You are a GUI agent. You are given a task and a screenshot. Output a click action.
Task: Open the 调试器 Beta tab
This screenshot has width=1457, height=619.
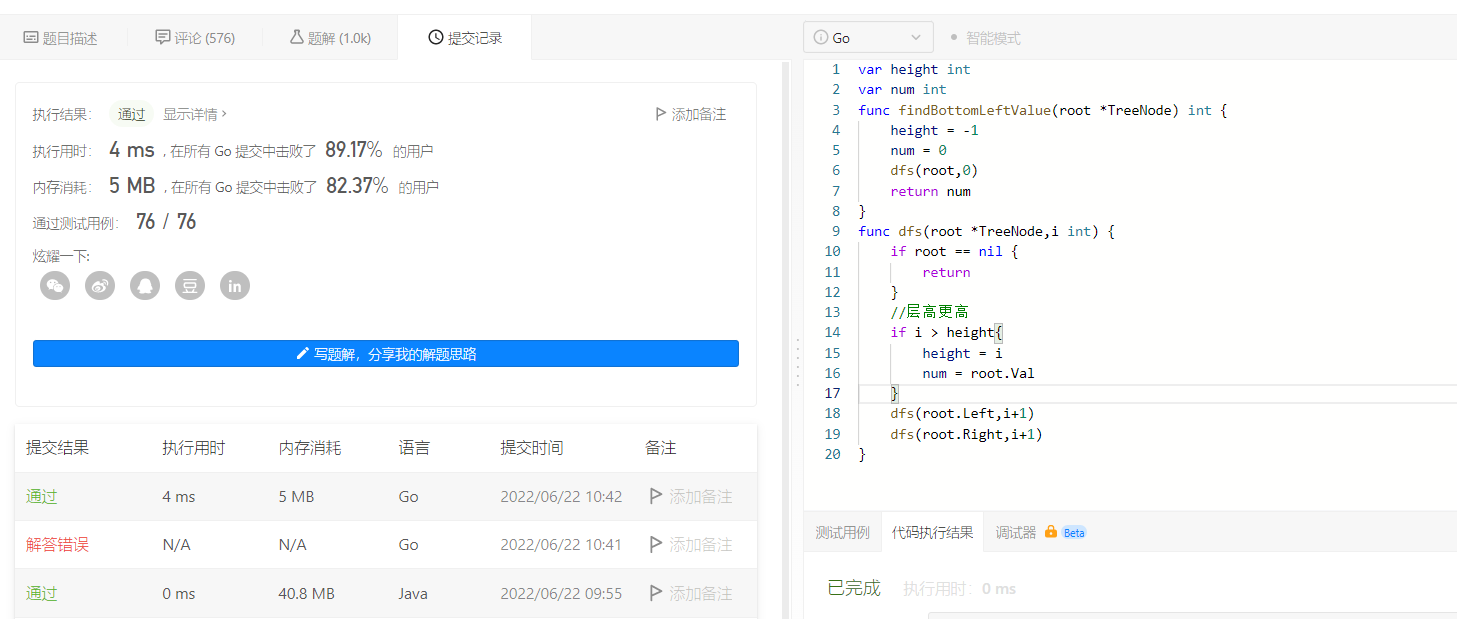pyautogui.click(x=1040, y=532)
